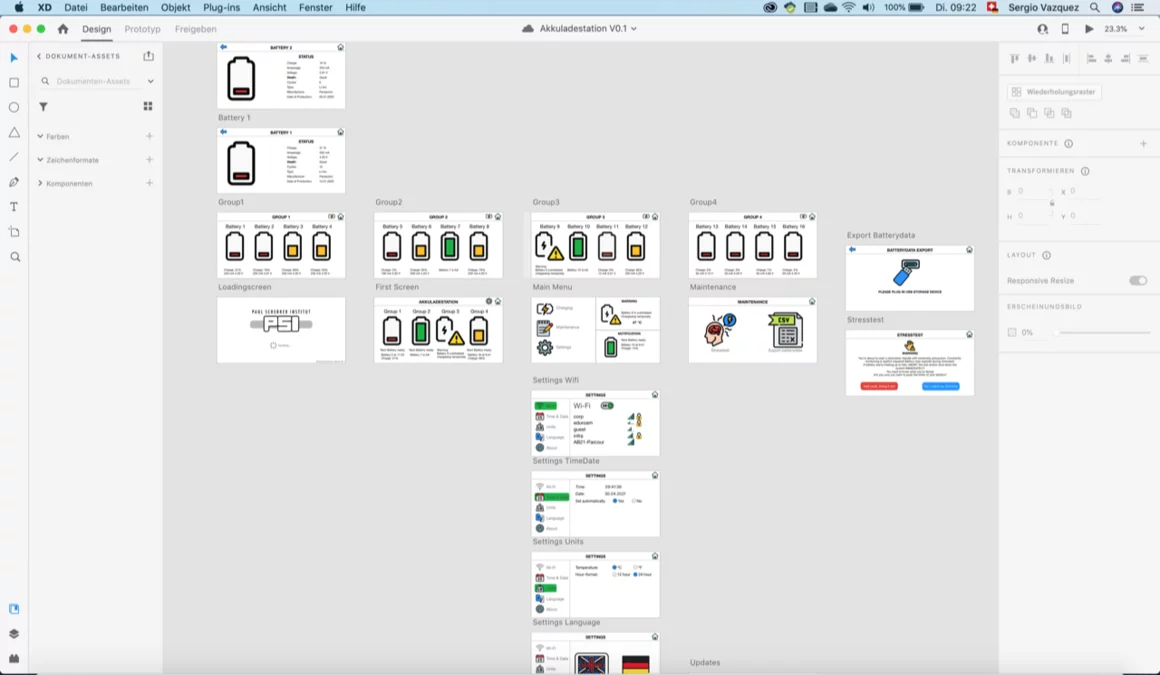Click the opacity slider under Erscheinungsbild
Image resolution: width=1160 pixels, height=675 pixels.
tap(1100, 332)
